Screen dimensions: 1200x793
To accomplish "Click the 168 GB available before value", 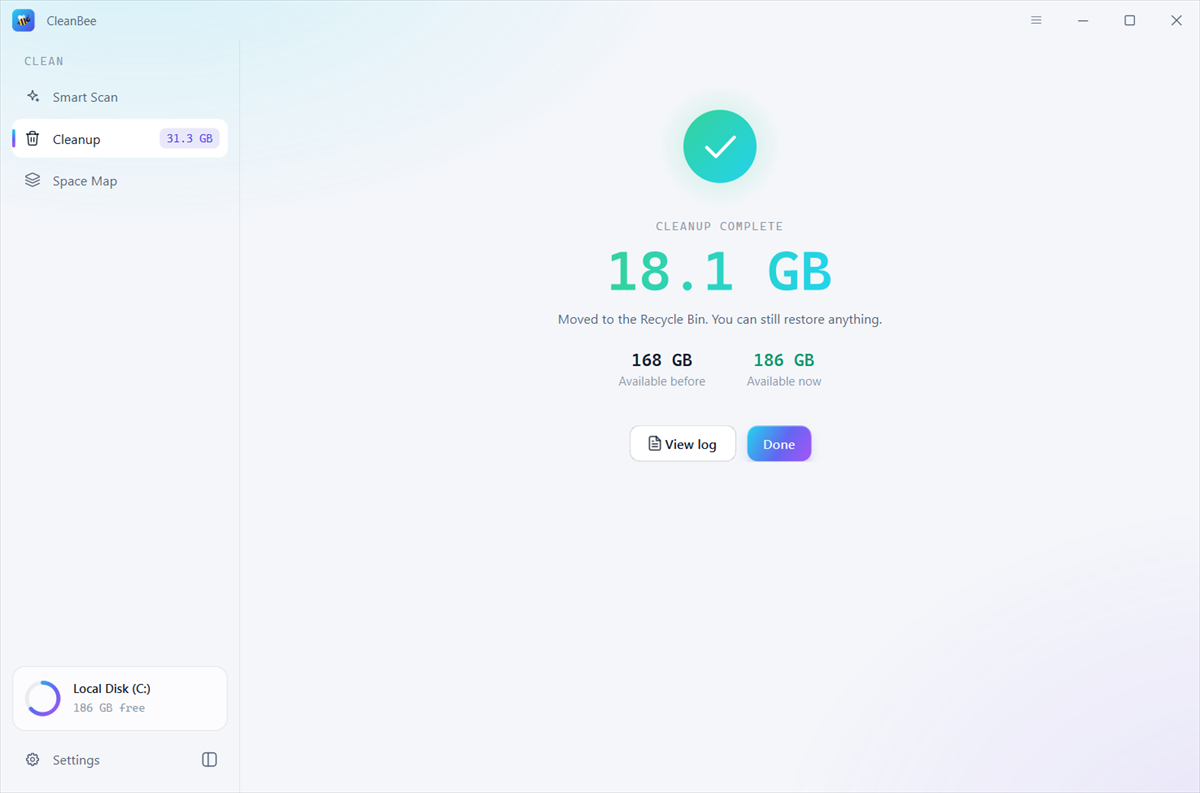I will [662, 360].
